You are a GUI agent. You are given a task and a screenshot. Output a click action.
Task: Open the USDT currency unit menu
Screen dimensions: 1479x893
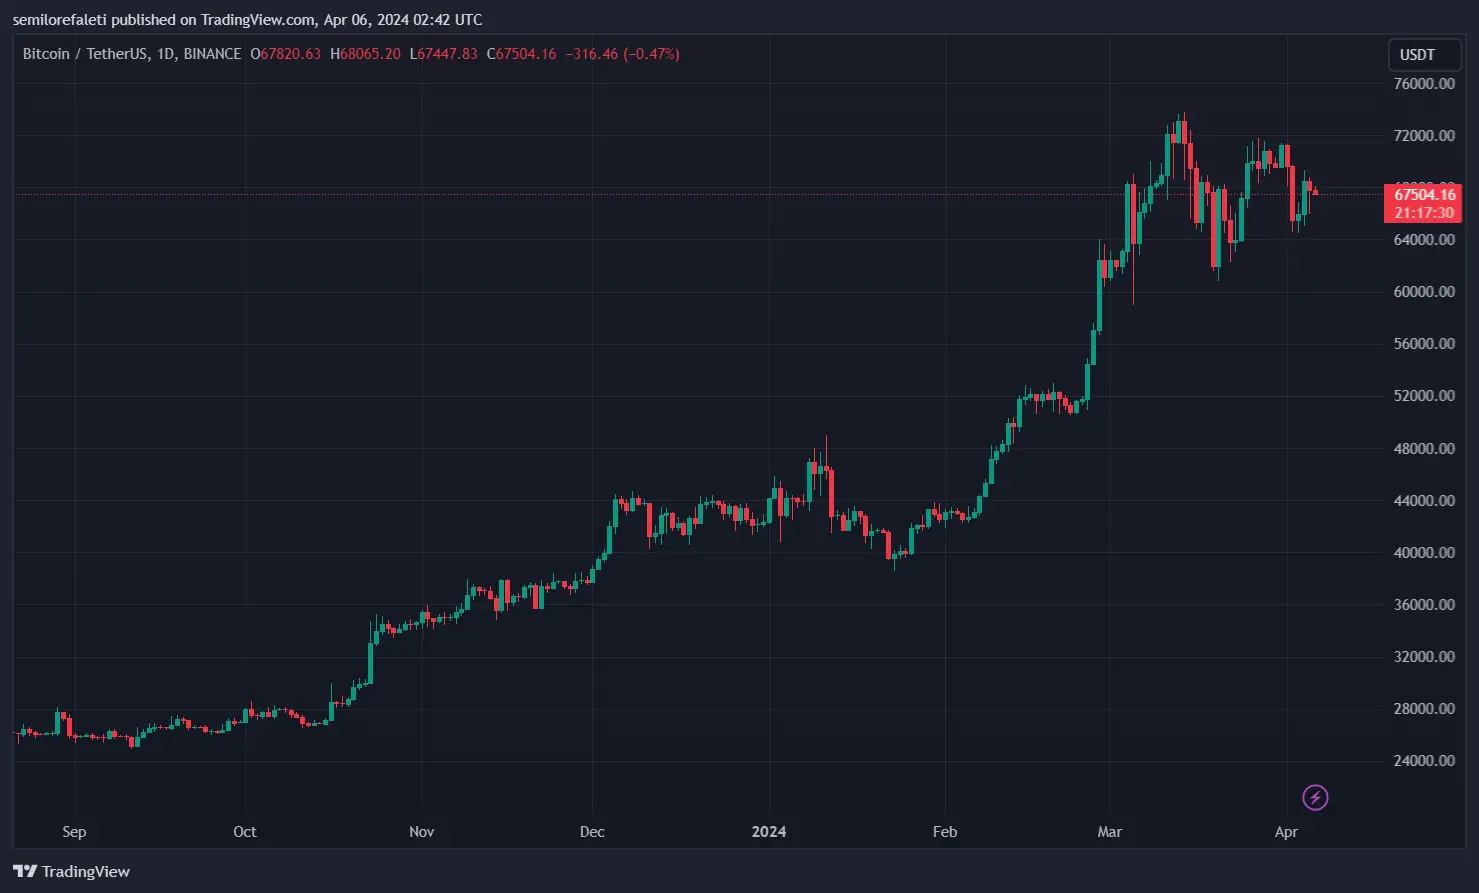(1424, 54)
